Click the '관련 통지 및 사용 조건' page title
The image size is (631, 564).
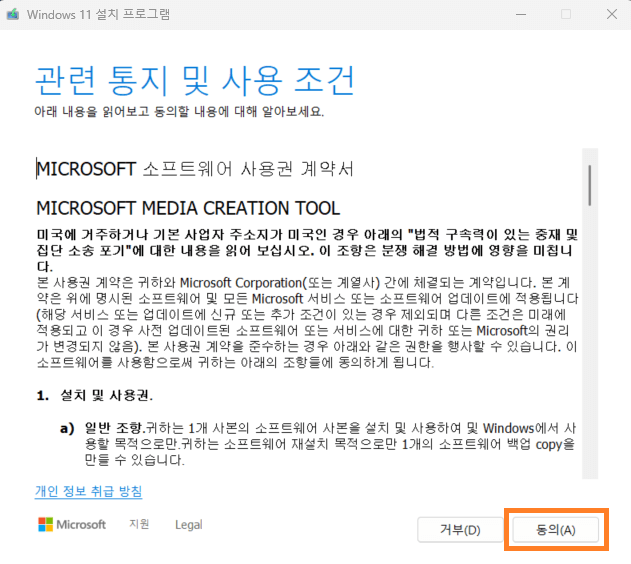[x=195, y=80]
